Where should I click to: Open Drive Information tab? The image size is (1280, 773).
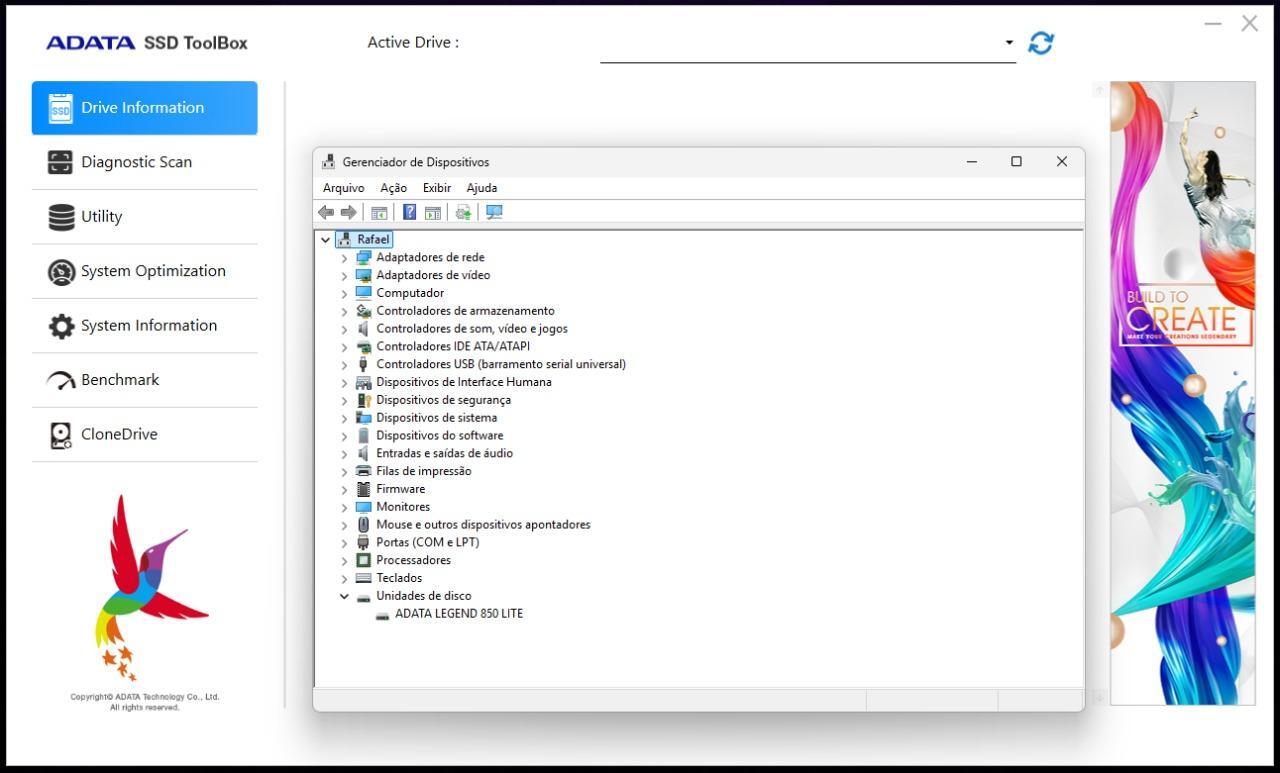point(144,108)
